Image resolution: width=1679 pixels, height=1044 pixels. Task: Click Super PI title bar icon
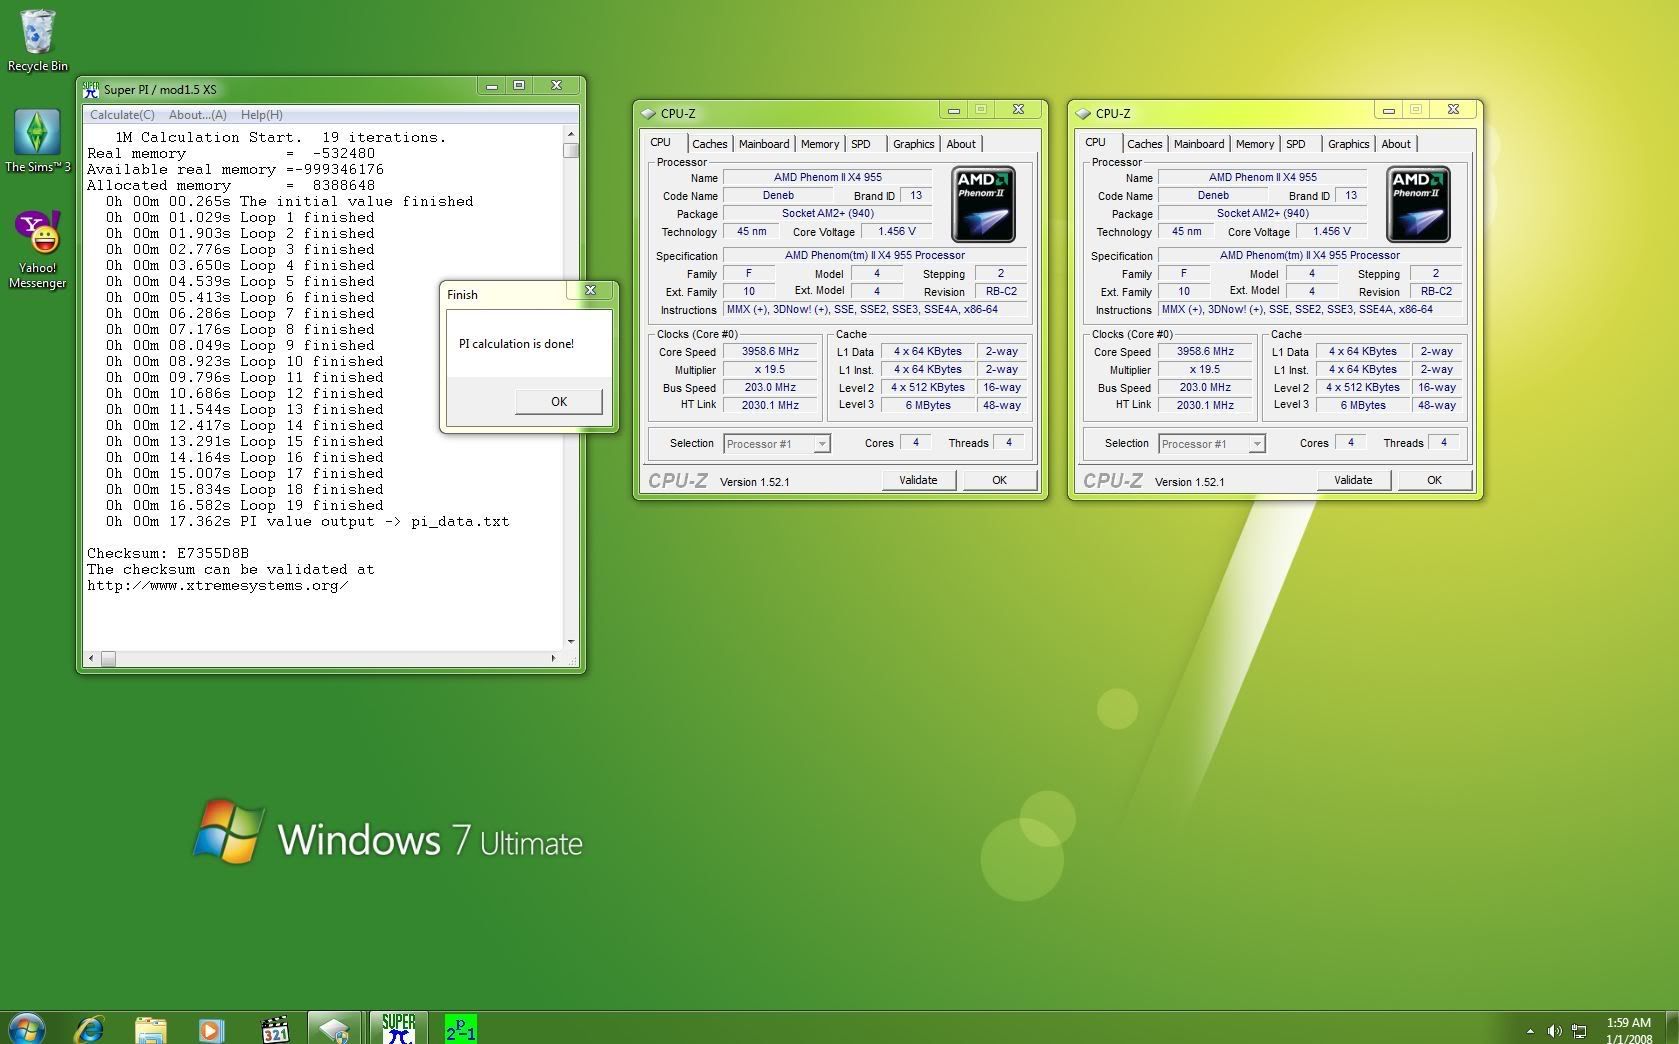[91, 89]
